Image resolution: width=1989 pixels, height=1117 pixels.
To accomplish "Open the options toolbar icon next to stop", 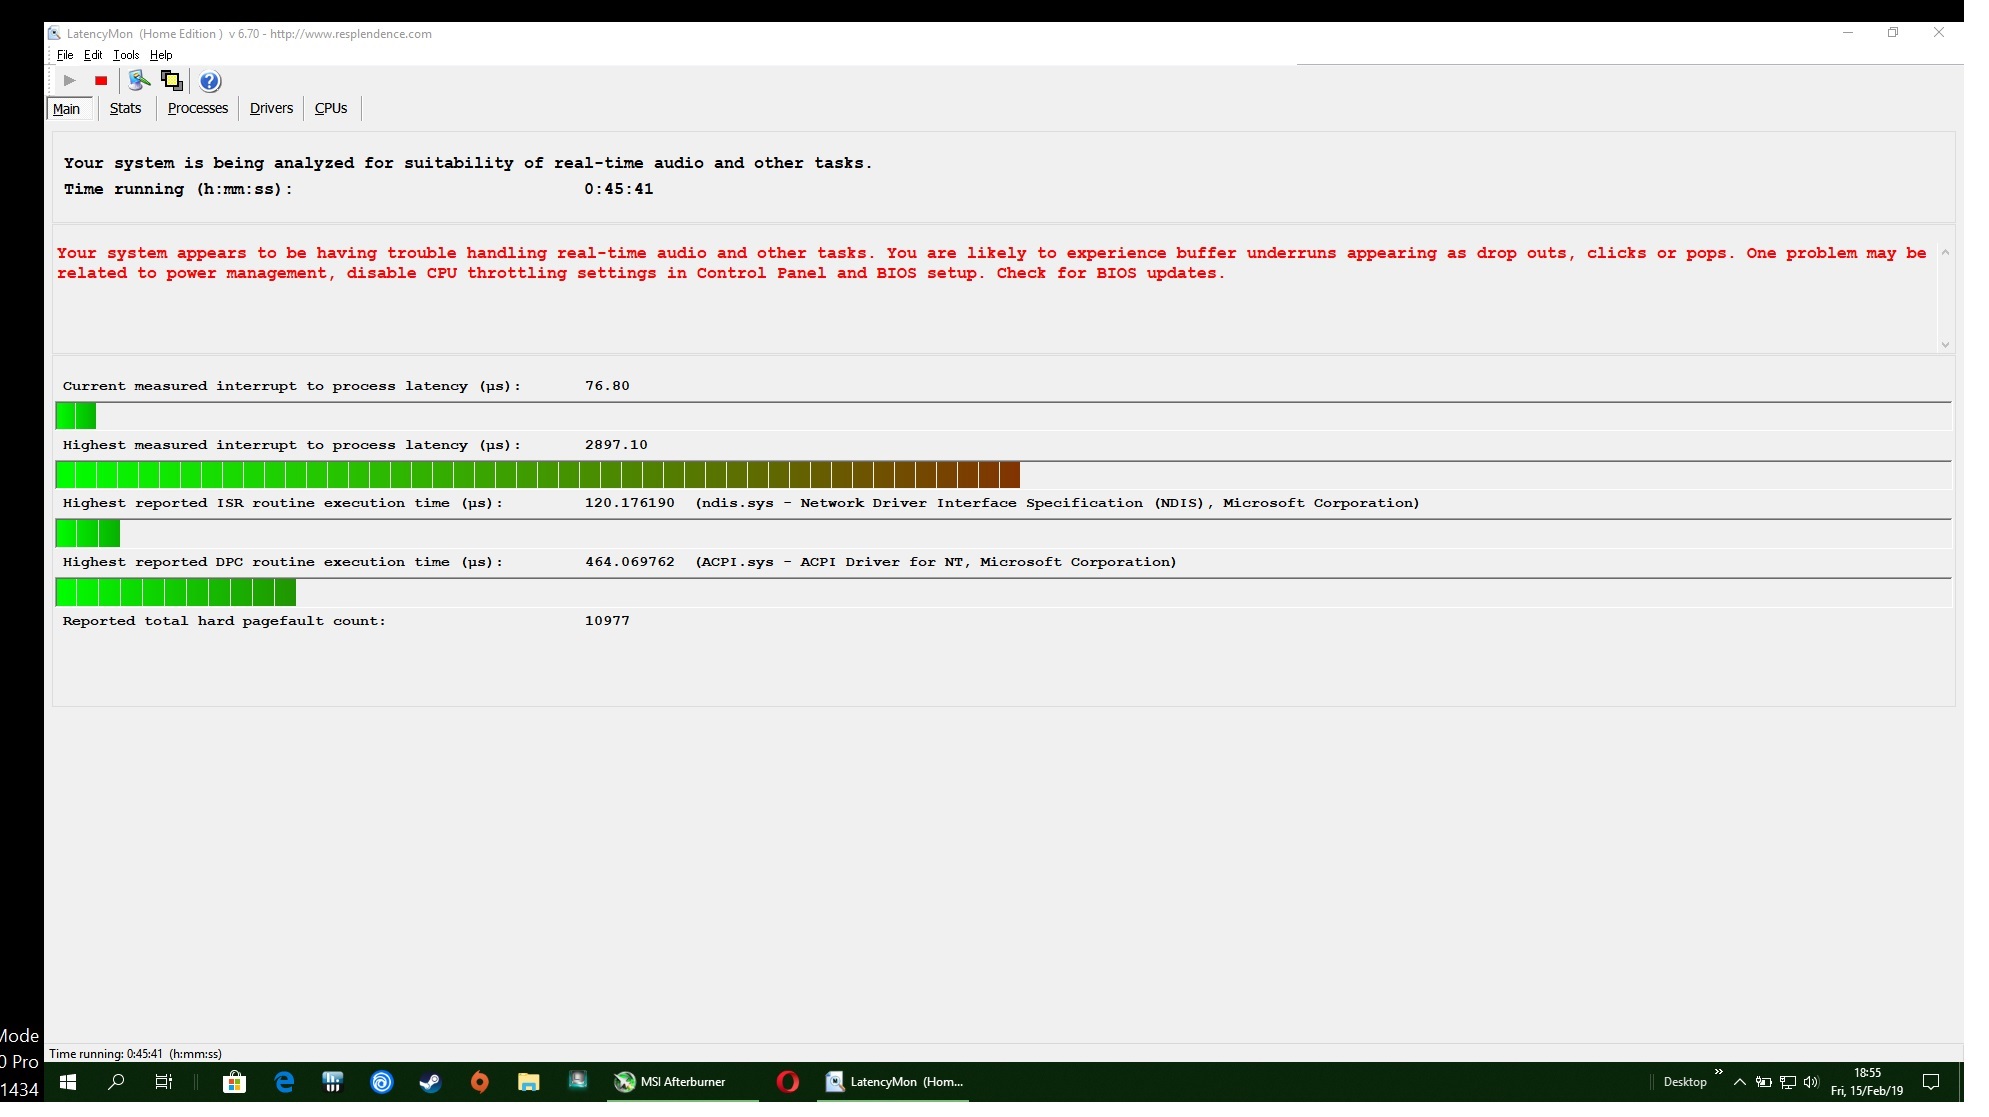I will (139, 81).
